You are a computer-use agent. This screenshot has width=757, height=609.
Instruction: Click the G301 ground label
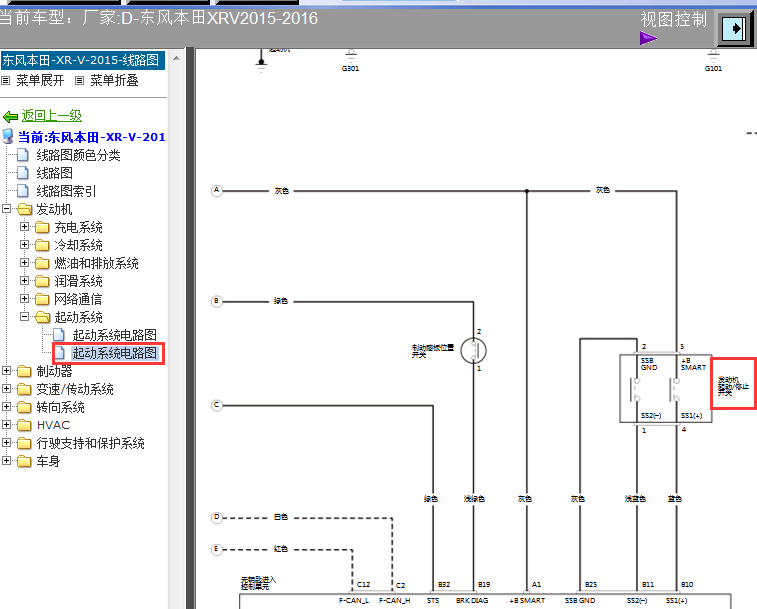click(x=350, y=69)
